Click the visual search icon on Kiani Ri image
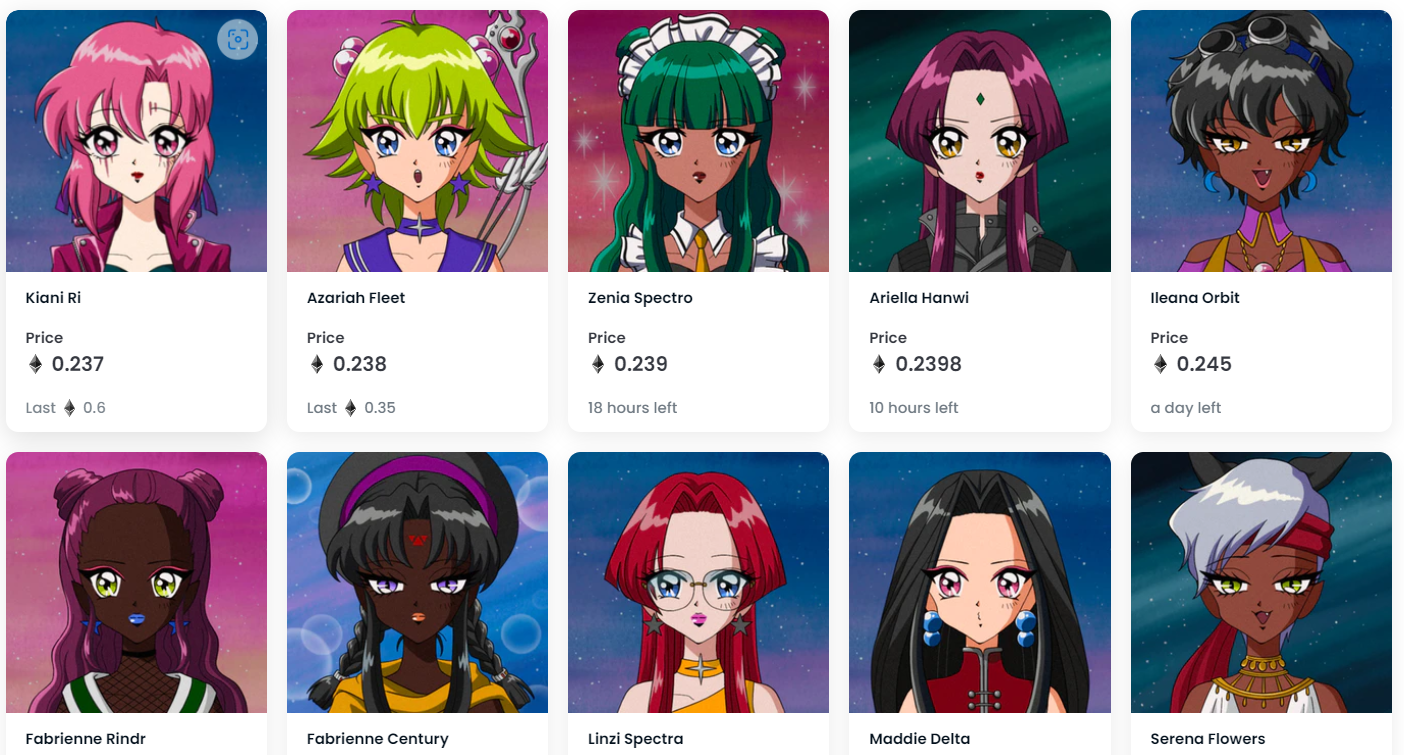The height and width of the screenshot is (755, 1404). [237, 40]
